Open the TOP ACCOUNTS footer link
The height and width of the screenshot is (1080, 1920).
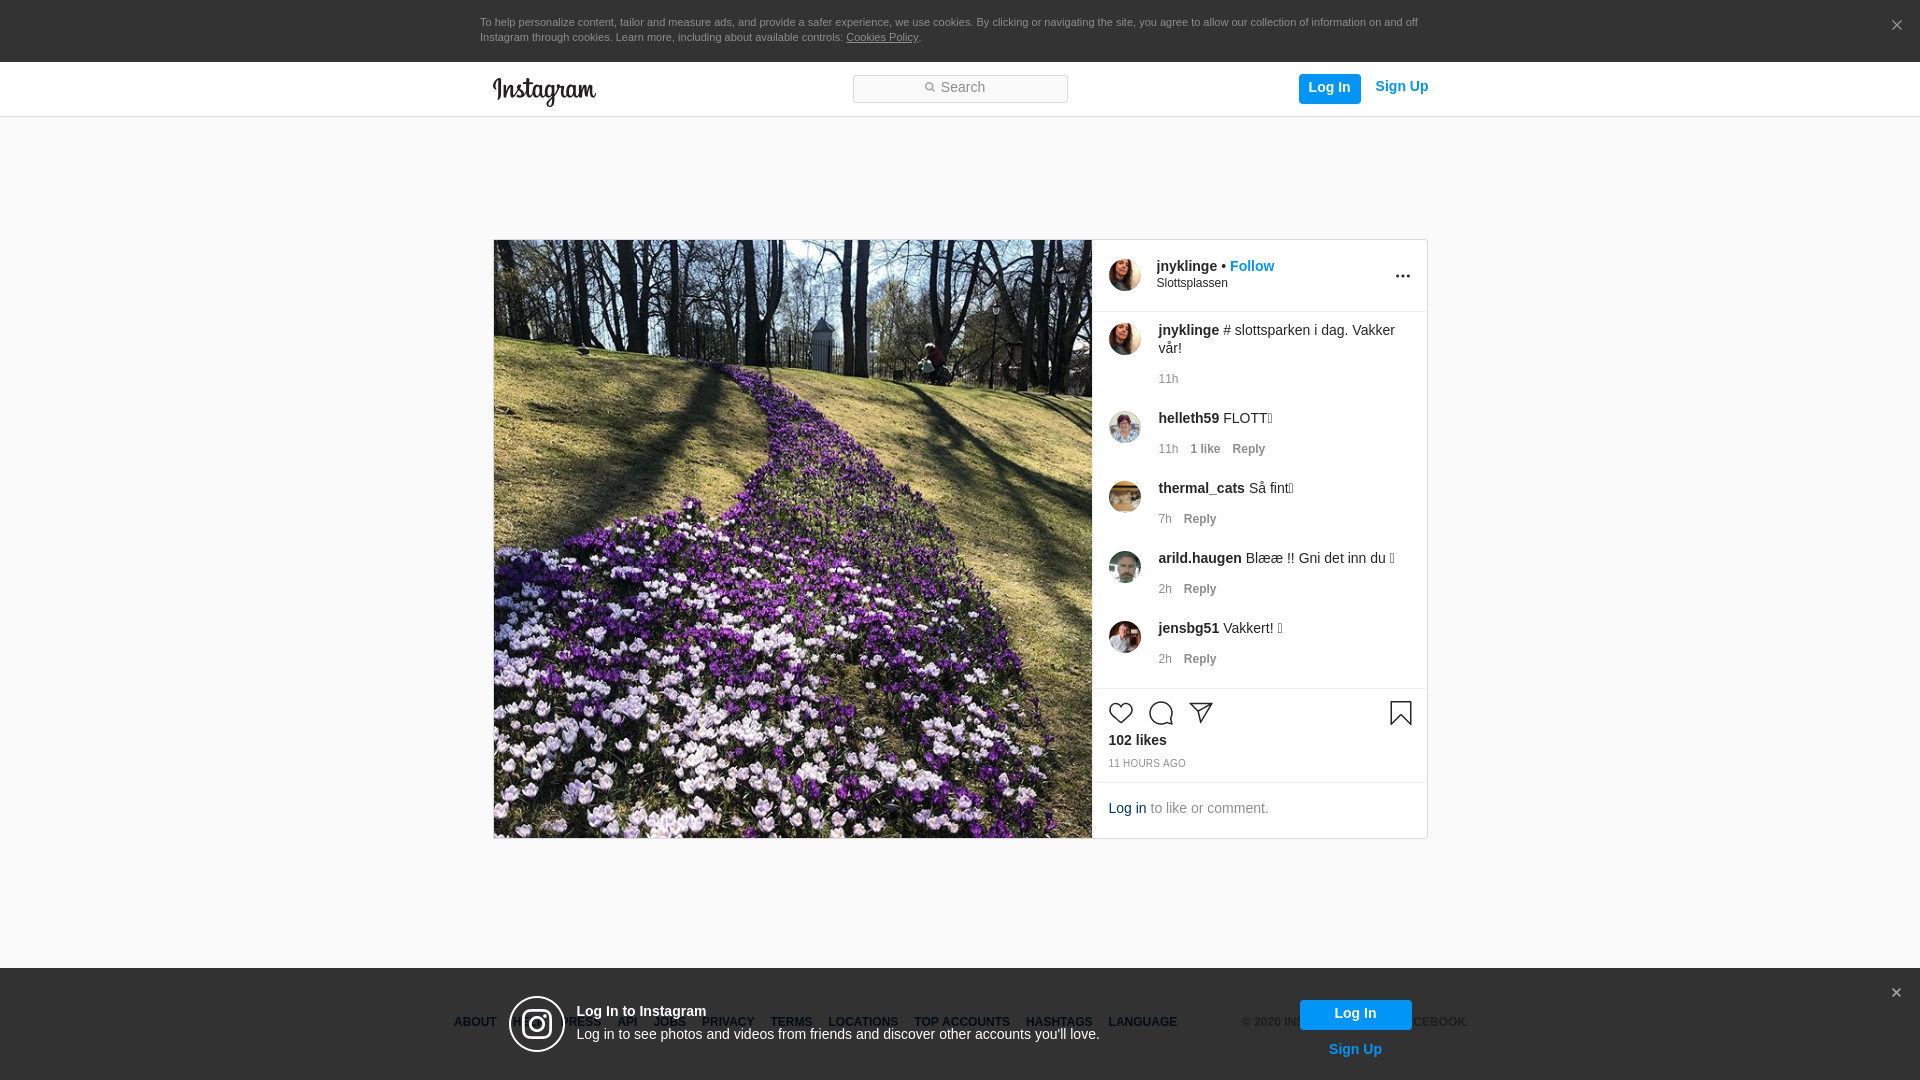pos(962,1022)
